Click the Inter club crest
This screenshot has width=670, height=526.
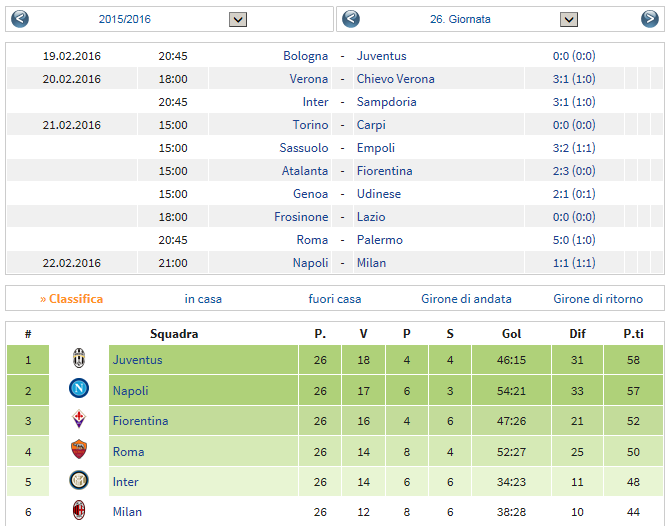pos(79,480)
